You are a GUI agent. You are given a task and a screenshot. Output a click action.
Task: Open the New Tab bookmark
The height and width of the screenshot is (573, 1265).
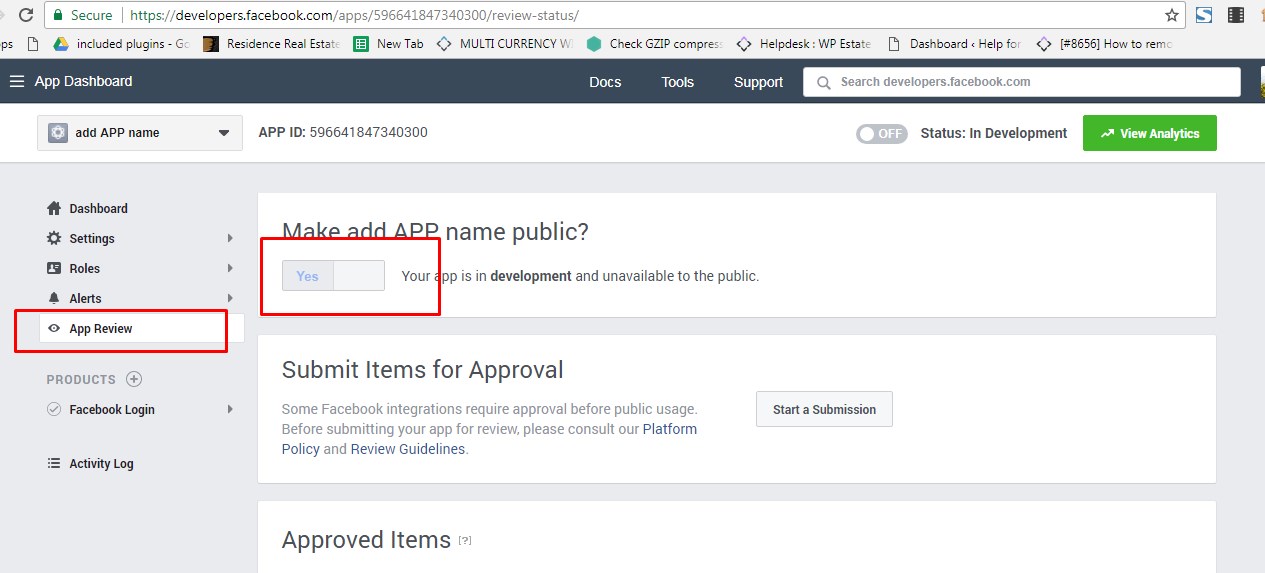coord(389,44)
